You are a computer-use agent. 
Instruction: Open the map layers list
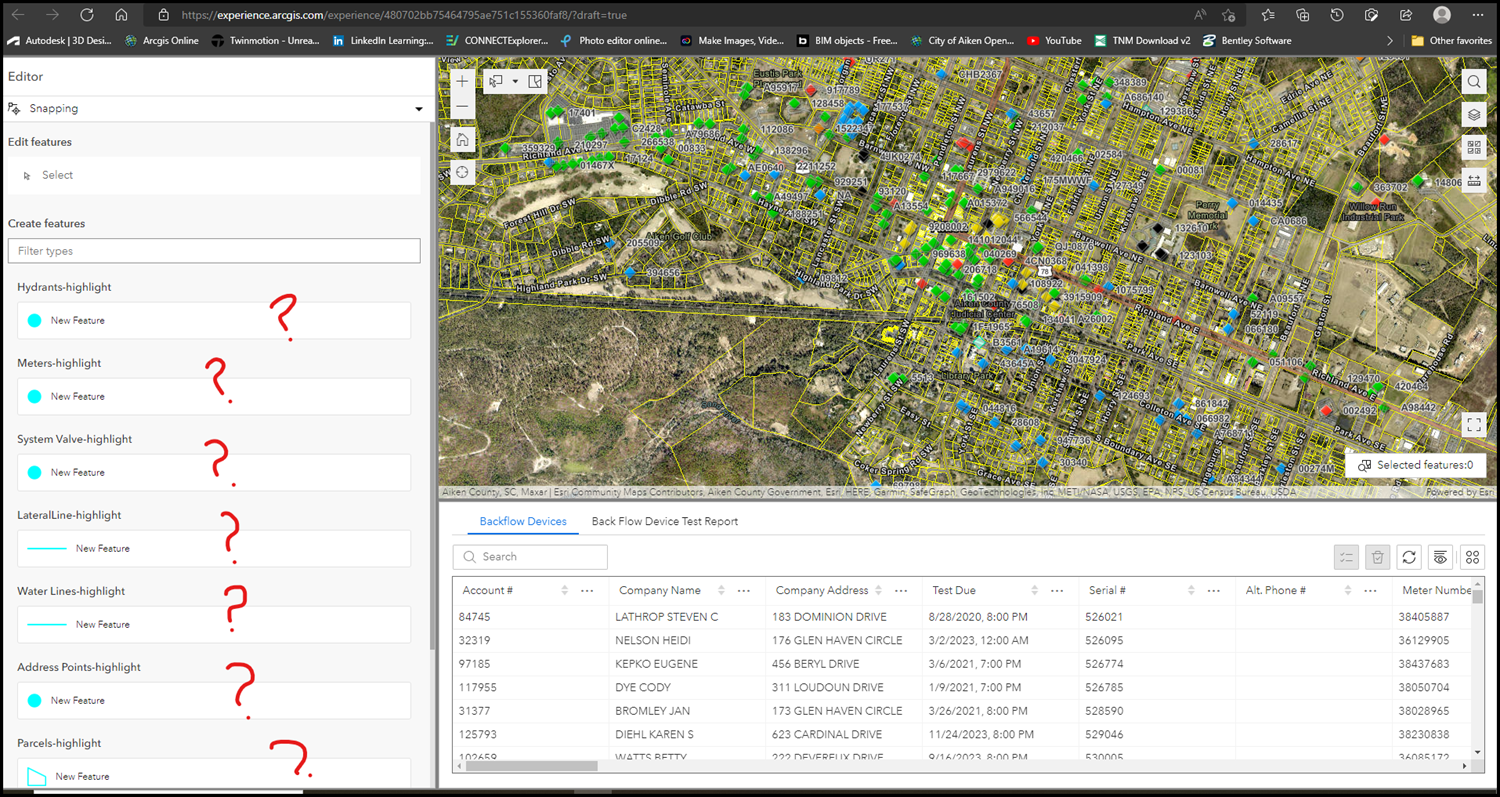[1474, 115]
